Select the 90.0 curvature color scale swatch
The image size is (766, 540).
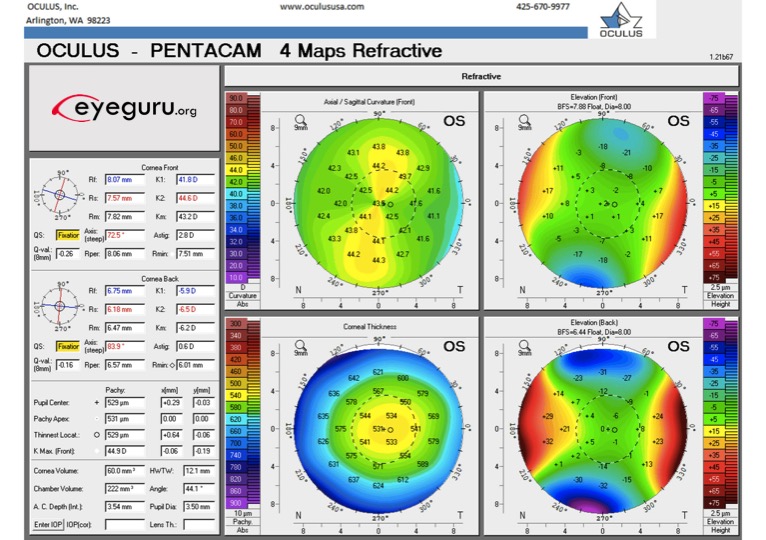coord(235,98)
